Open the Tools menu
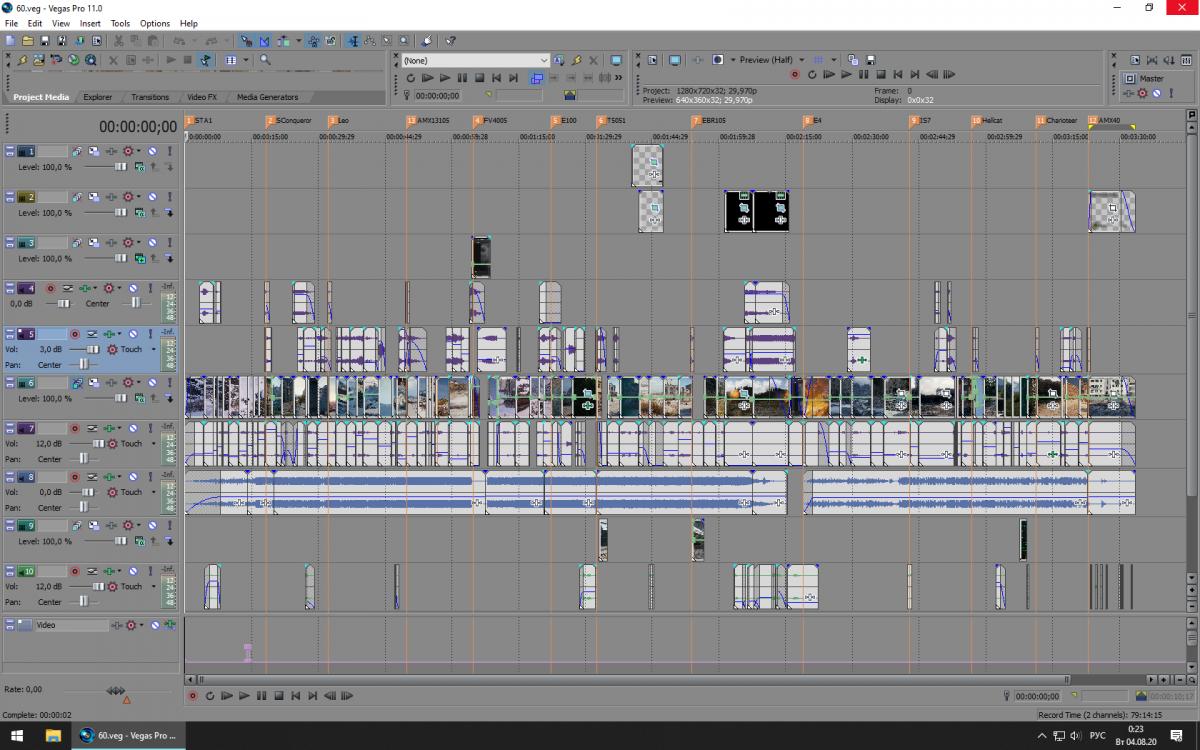The height and width of the screenshot is (750, 1200). [120, 23]
